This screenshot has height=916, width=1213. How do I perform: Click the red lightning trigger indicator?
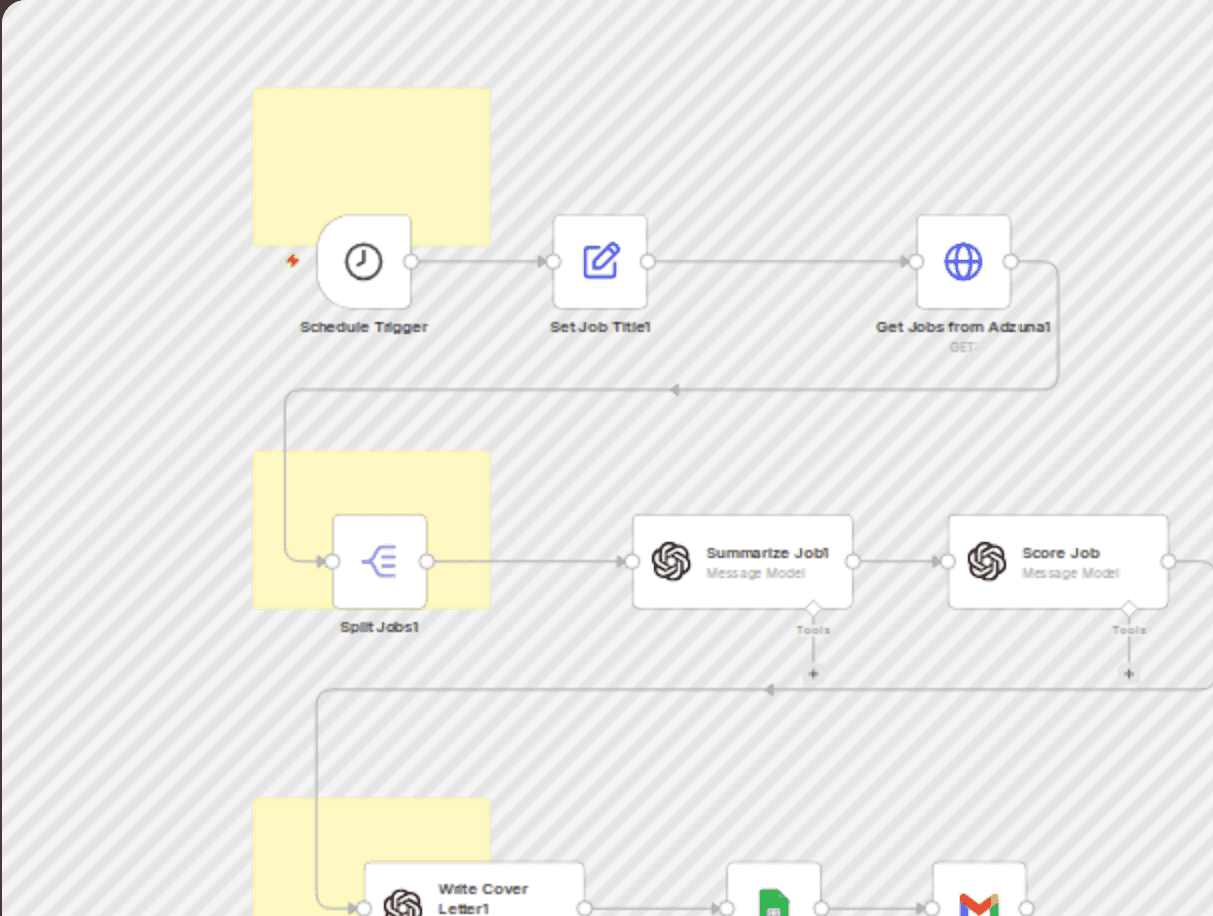coord(293,261)
